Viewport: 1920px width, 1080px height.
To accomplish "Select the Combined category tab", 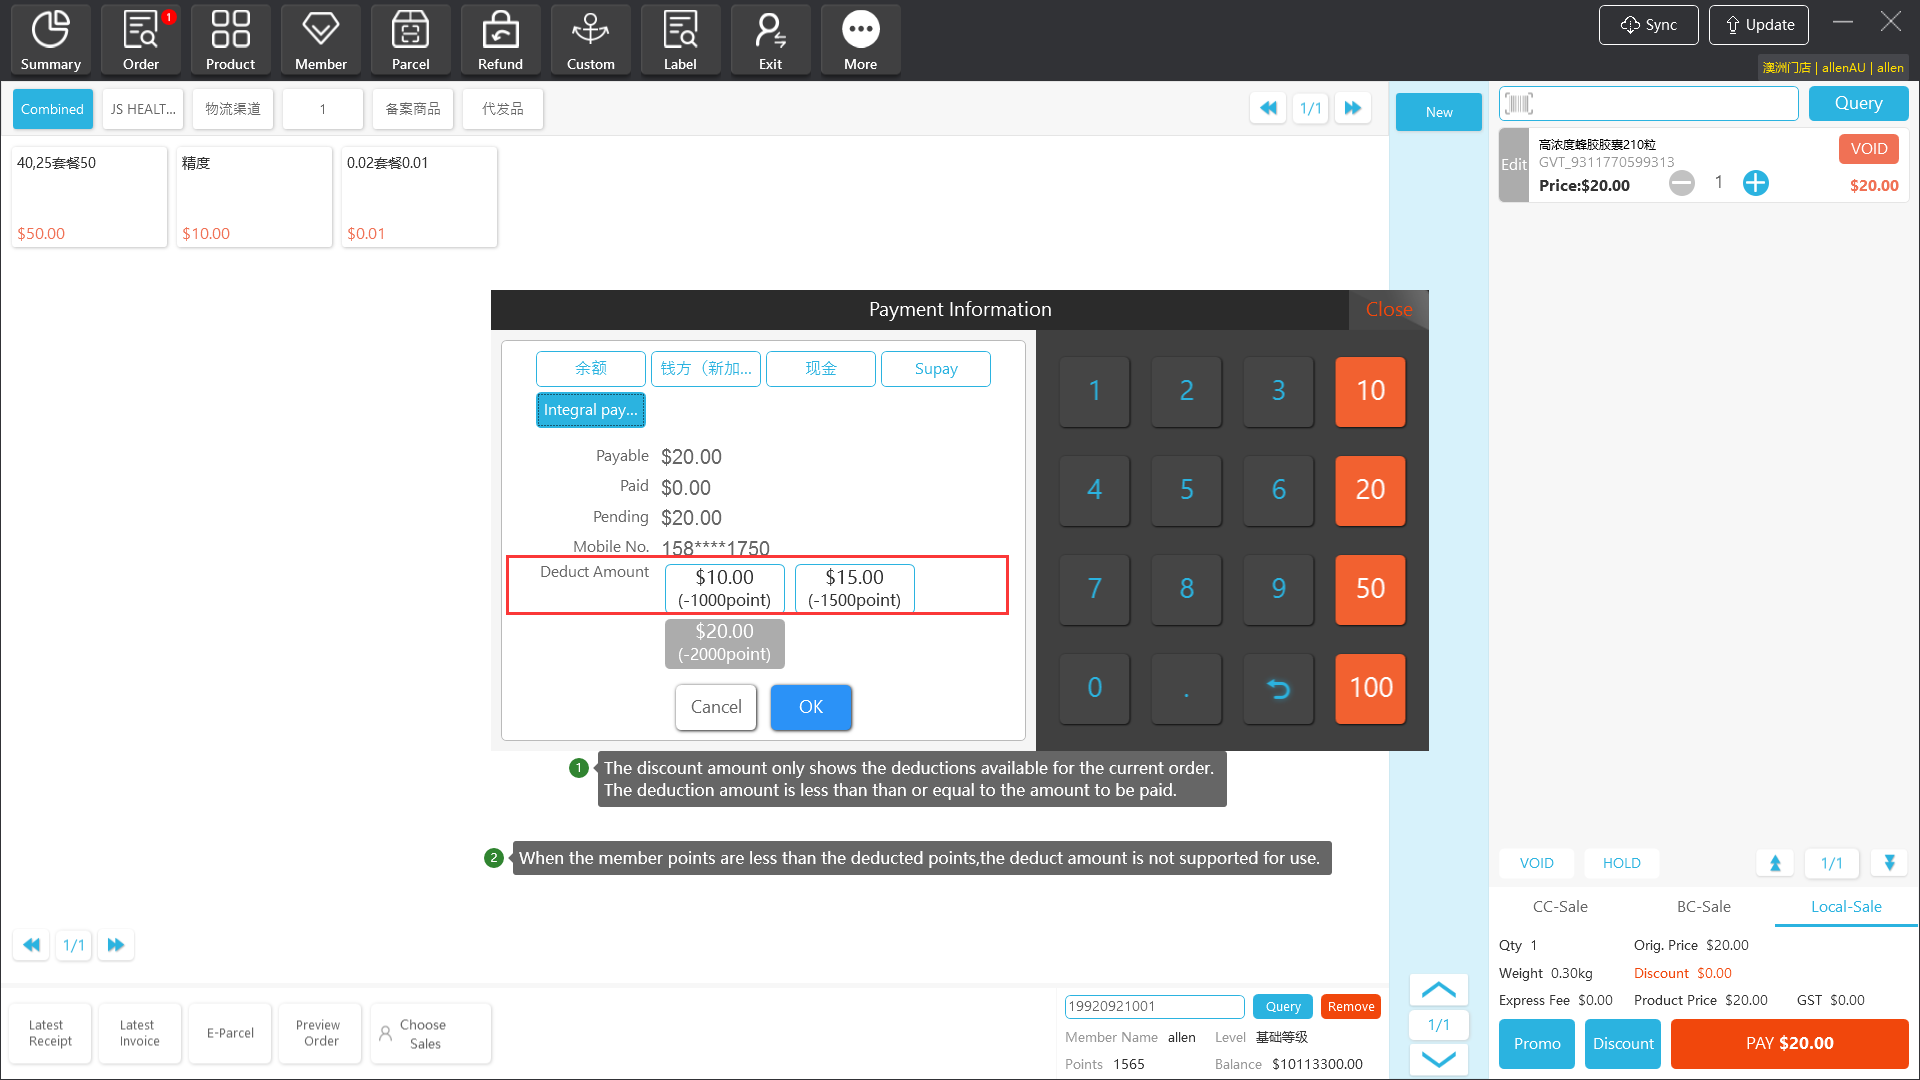I will (x=52, y=109).
